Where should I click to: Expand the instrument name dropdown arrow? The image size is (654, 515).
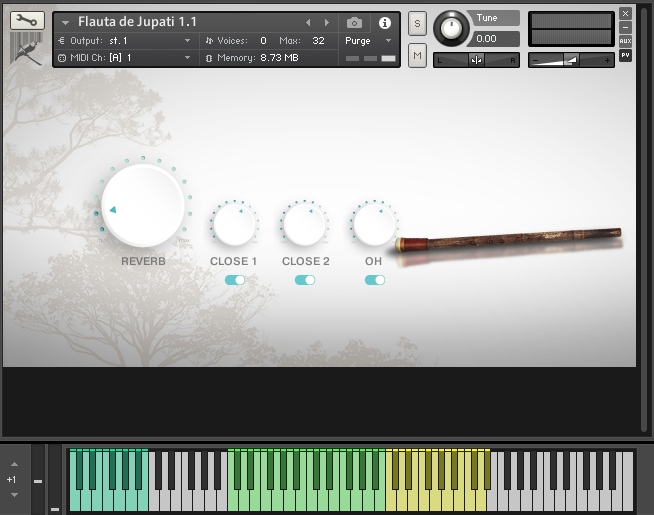pyautogui.click(x=65, y=22)
